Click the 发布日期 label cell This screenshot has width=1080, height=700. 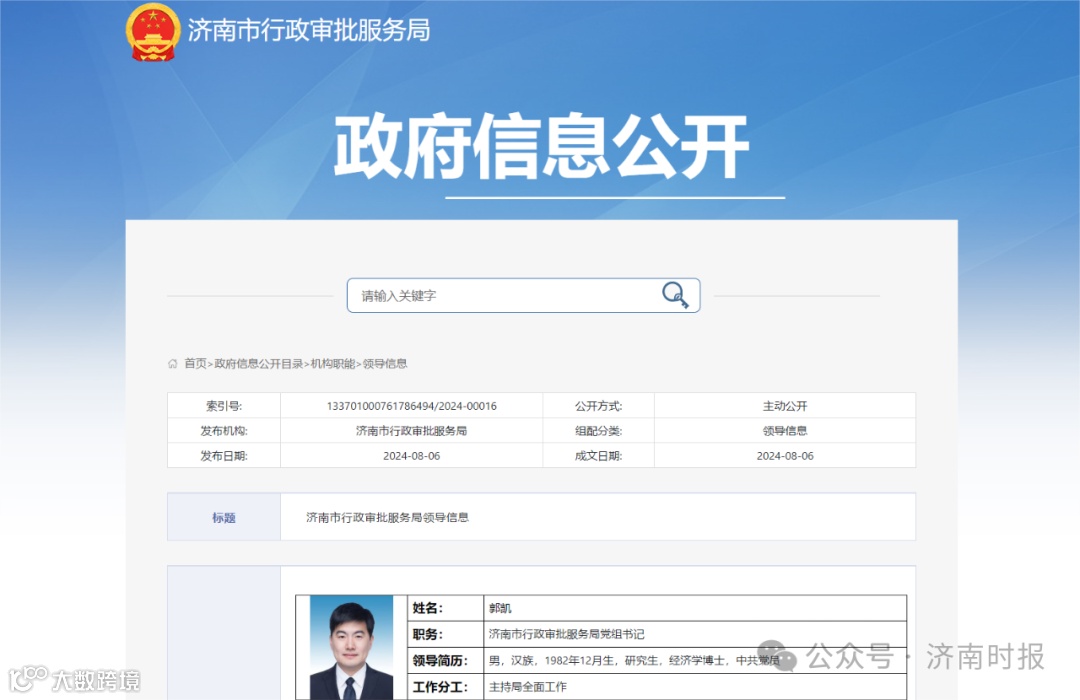pos(224,455)
